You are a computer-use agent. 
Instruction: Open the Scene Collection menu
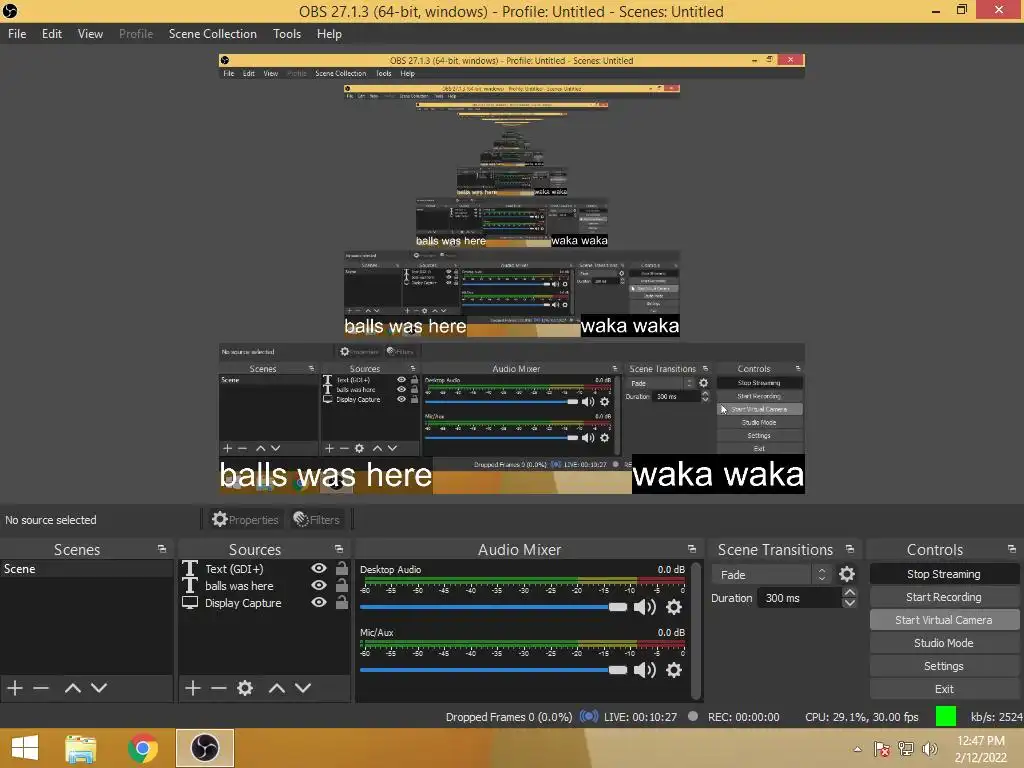tap(212, 34)
